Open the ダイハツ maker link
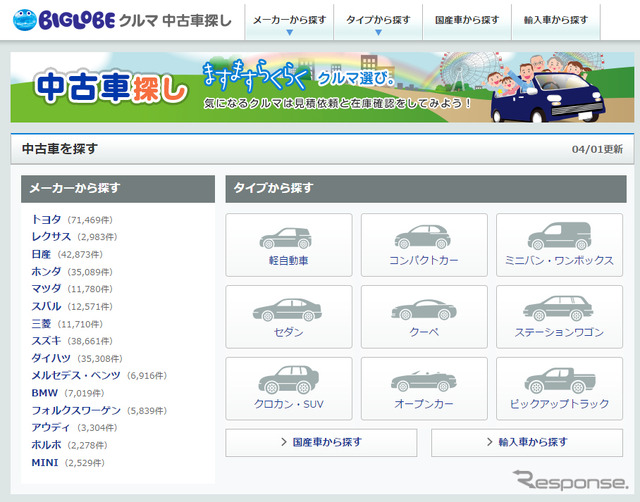Screen dimensions: 640x502 click(x=51, y=358)
